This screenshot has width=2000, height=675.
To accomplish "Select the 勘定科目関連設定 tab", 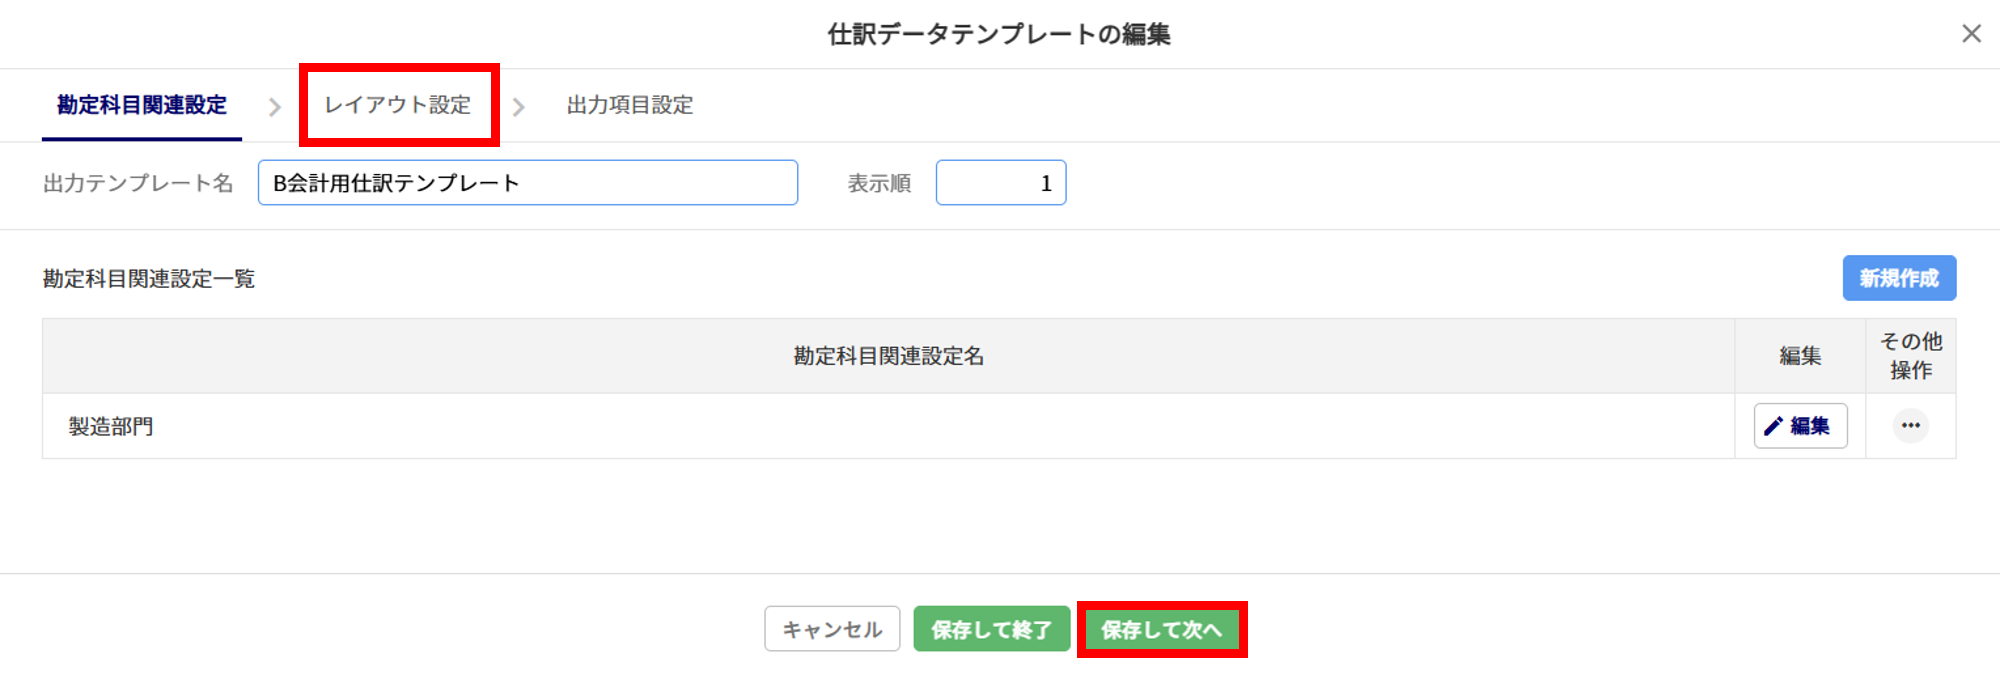I will [x=142, y=105].
